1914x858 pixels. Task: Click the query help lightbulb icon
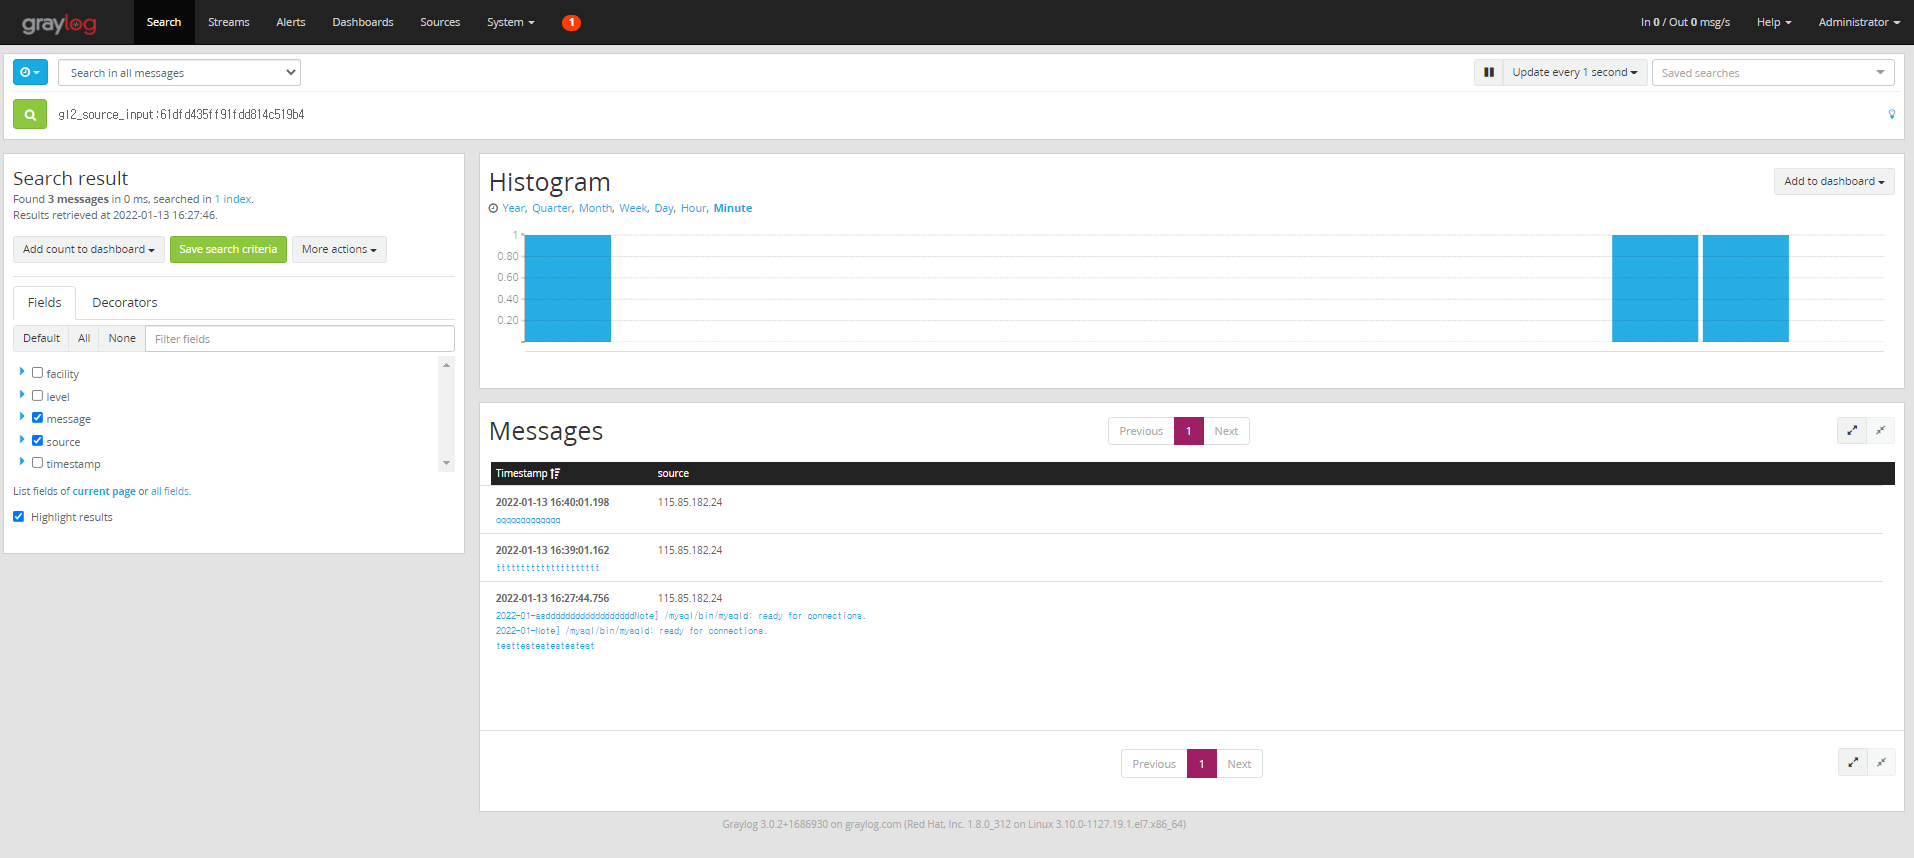tap(1891, 114)
